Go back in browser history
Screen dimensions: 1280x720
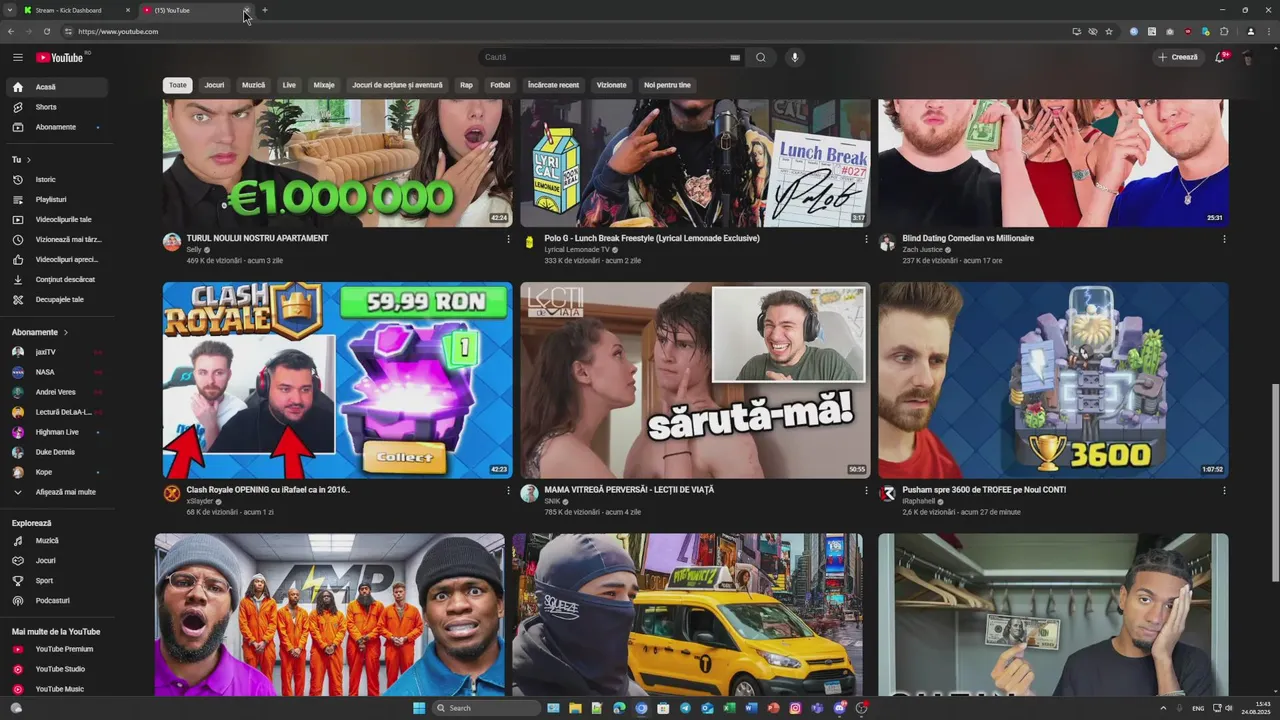pyautogui.click(x=11, y=31)
